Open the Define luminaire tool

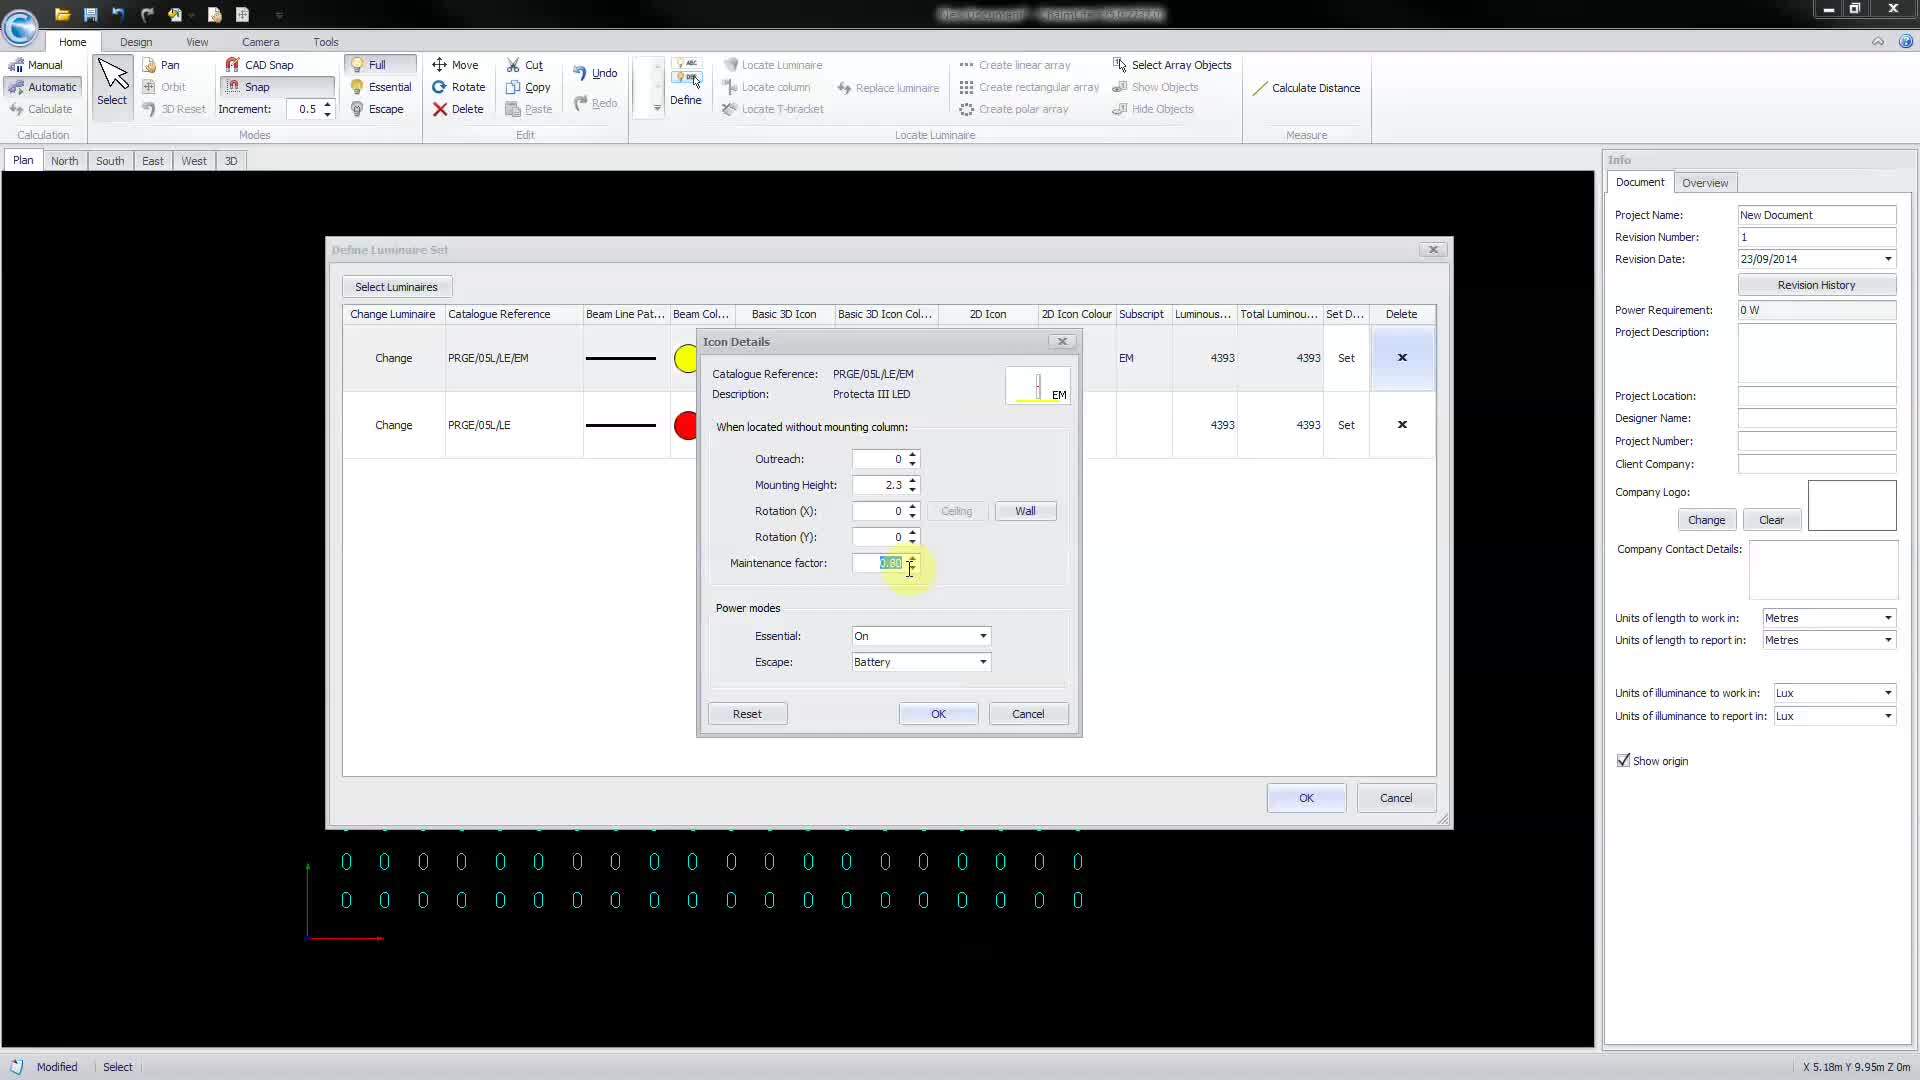(686, 82)
